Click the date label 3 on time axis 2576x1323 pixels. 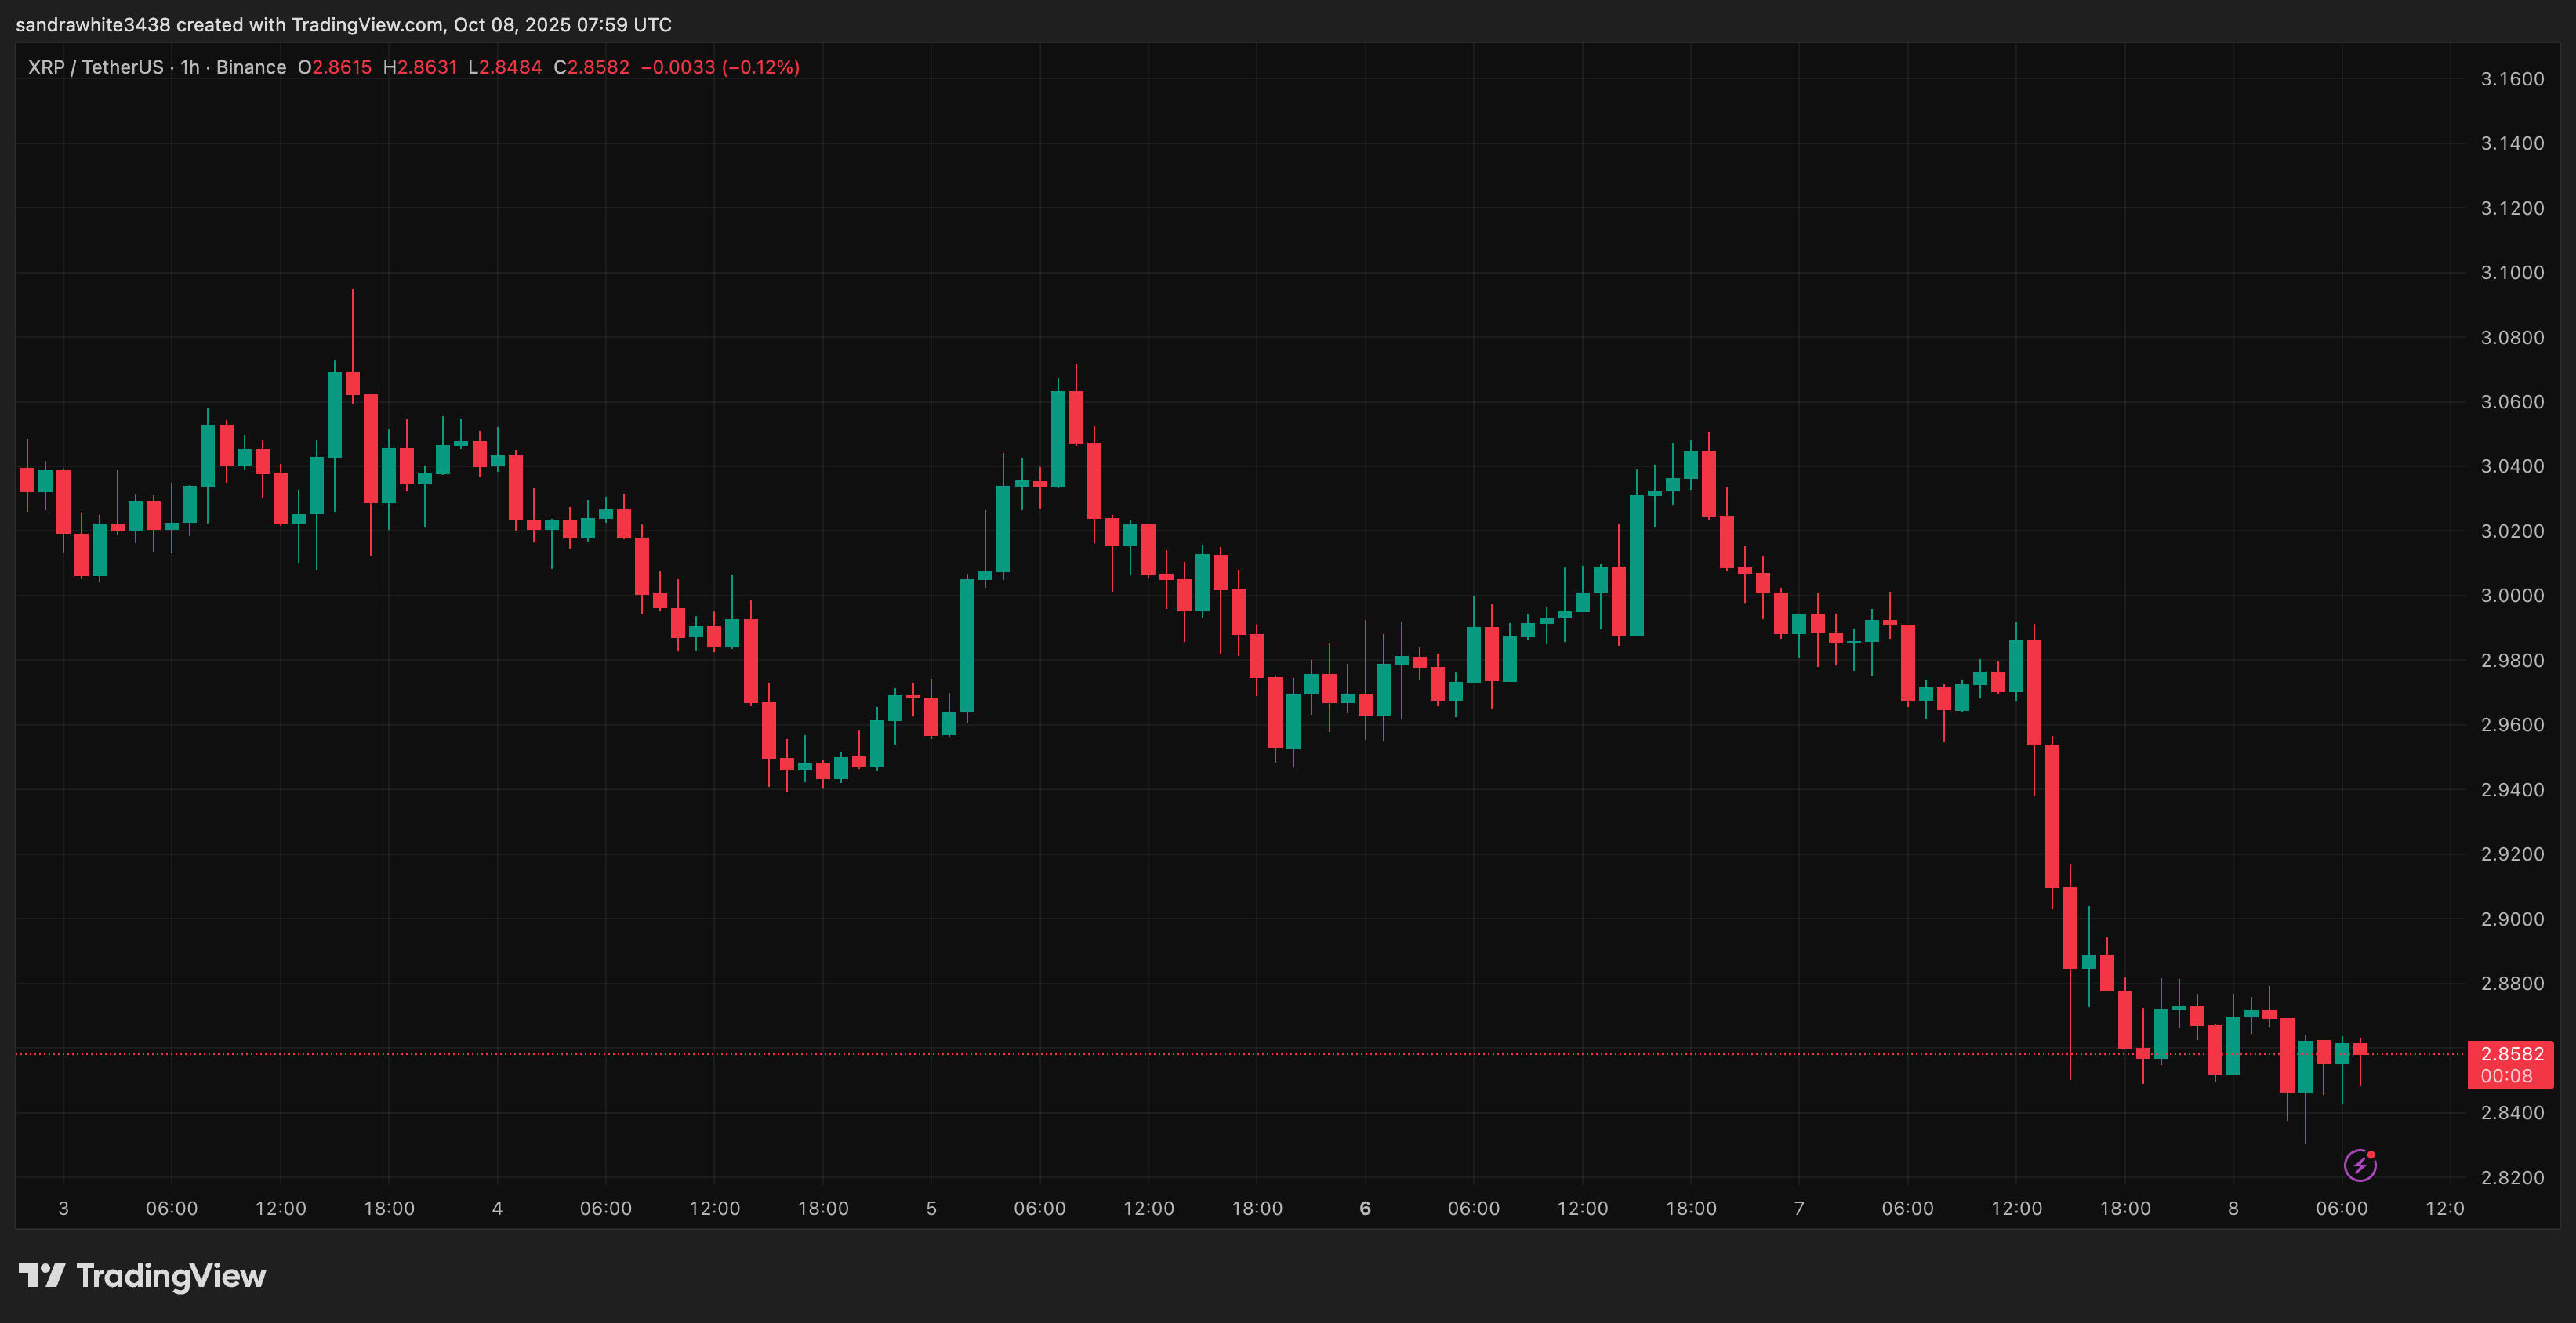coord(63,1208)
